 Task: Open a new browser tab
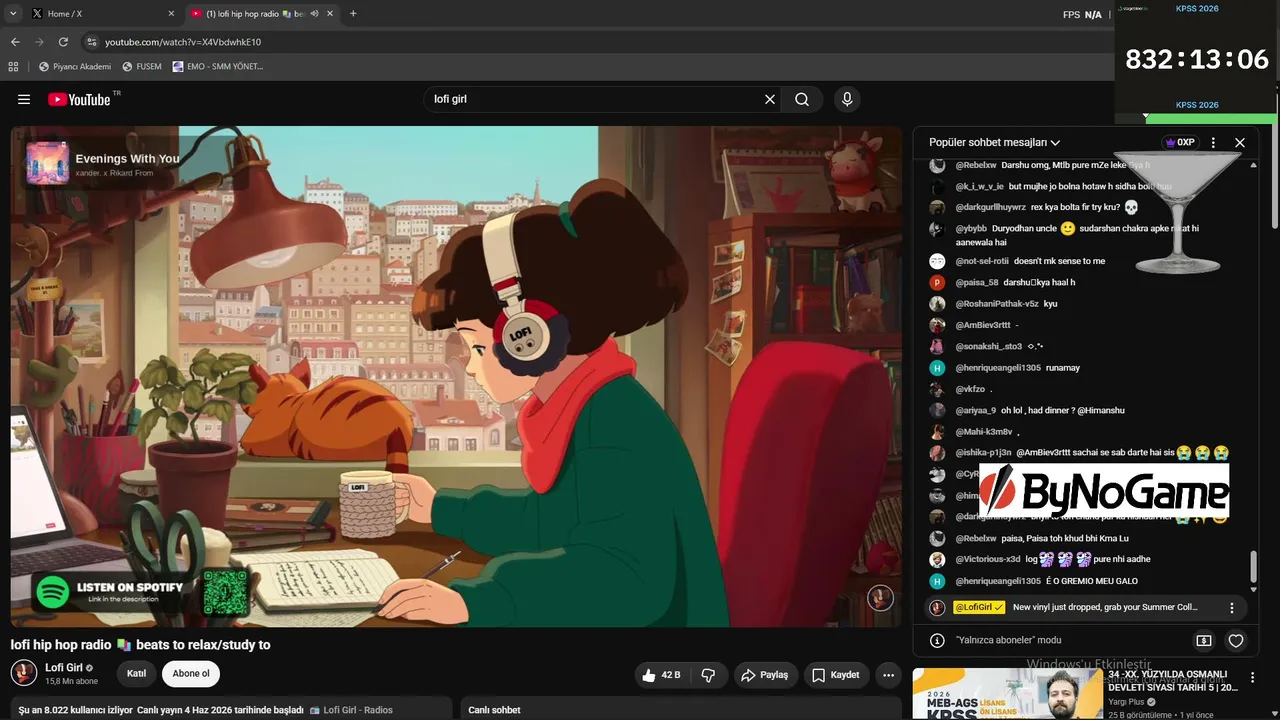(353, 14)
